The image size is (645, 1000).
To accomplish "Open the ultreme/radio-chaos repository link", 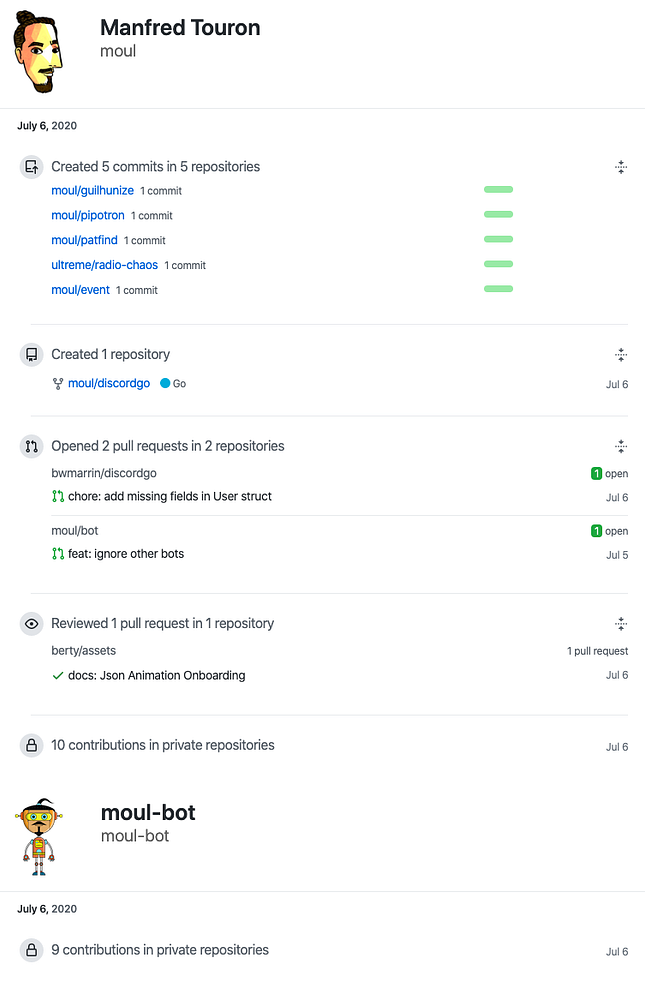I will (104, 265).
